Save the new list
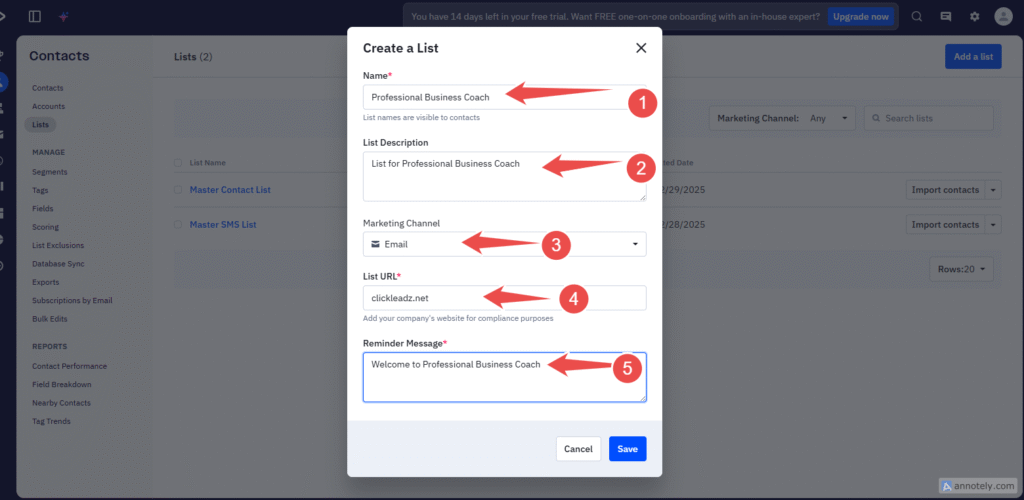 click(627, 449)
